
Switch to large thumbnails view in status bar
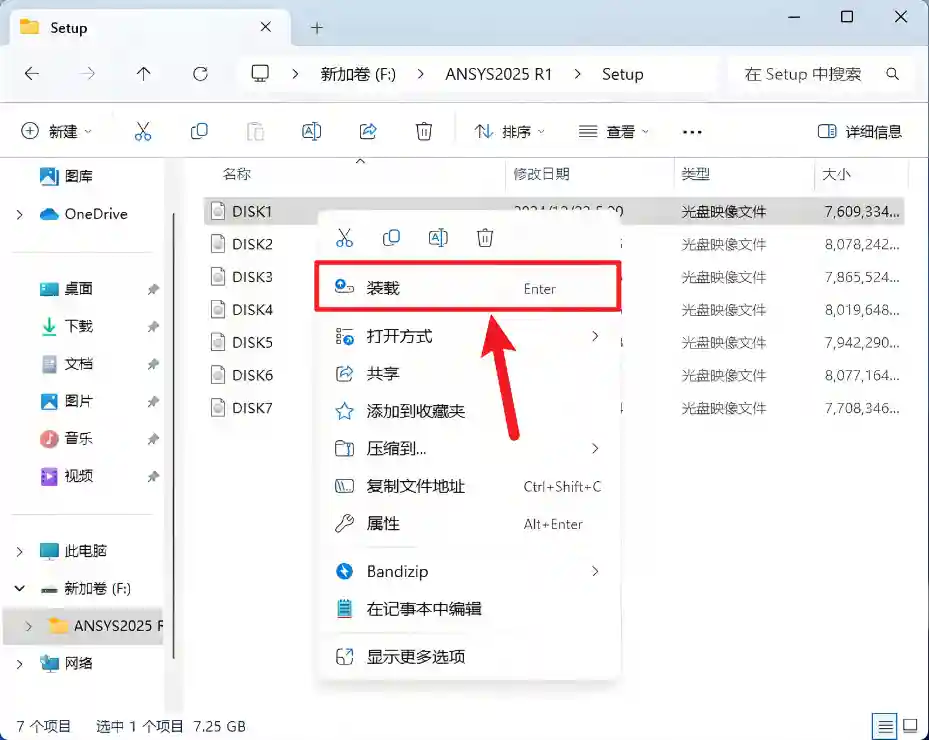910,726
